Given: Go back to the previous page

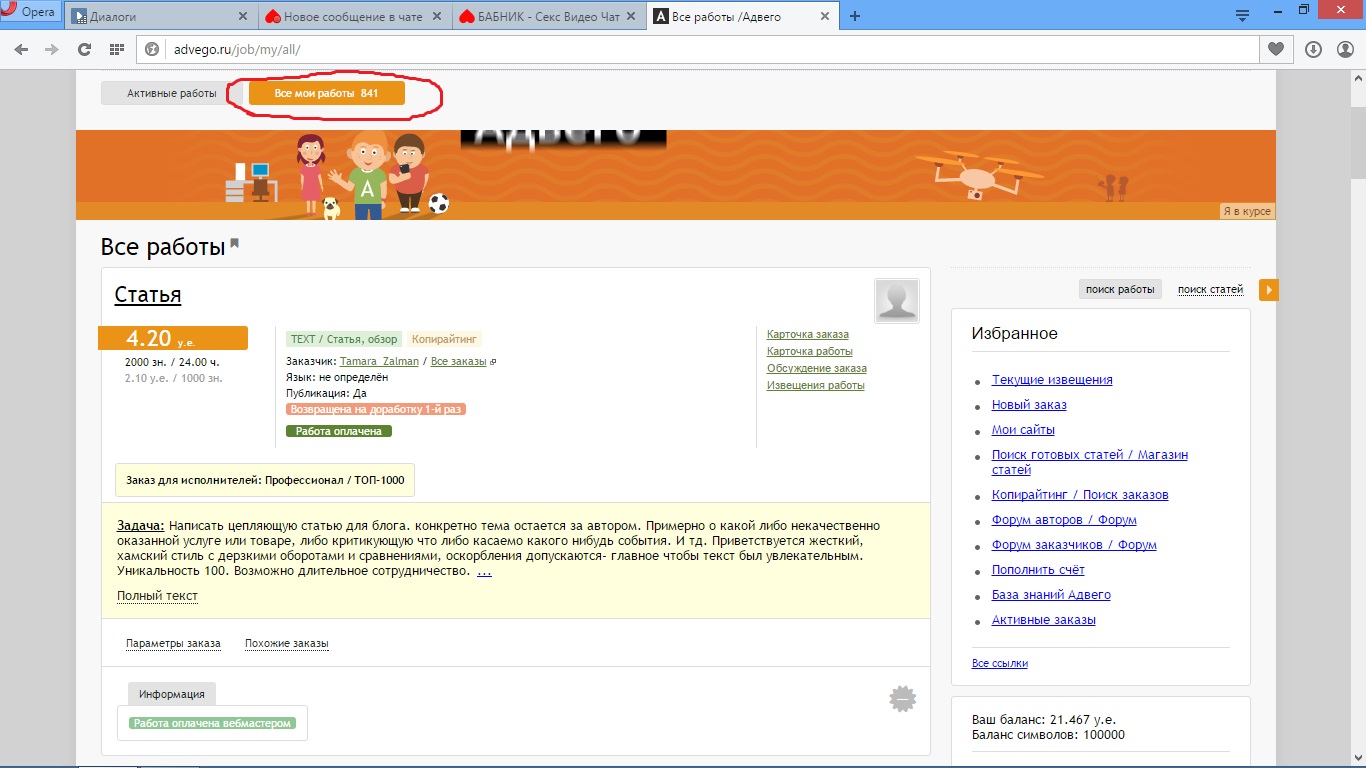Looking at the screenshot, I should (21, 49).
